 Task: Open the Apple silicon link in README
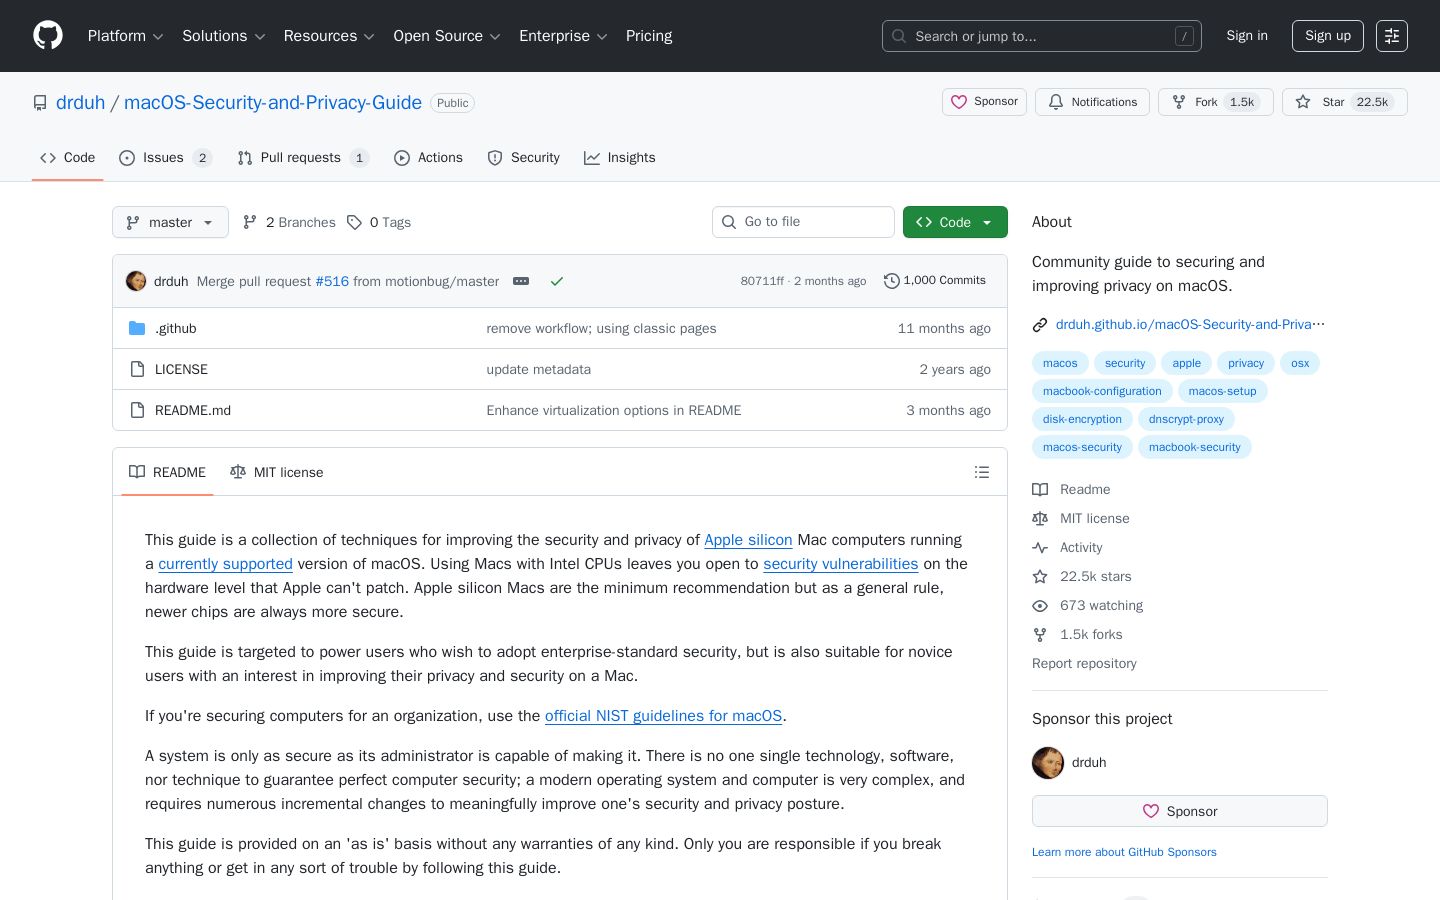[x=748, y=540]
